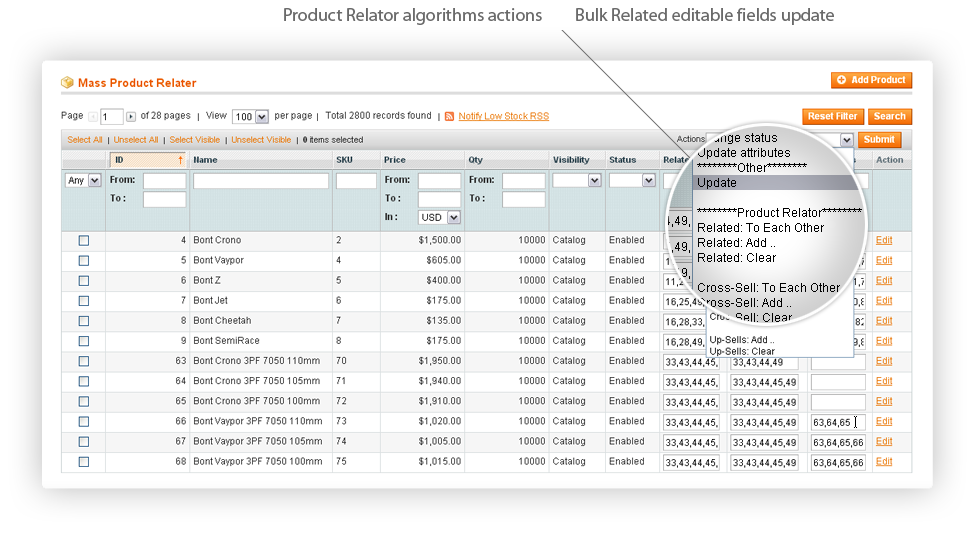Viewport: 971px width, 539px height.
Task: Open the per-page view dropdown showing 100
Action: pos(250,116)
